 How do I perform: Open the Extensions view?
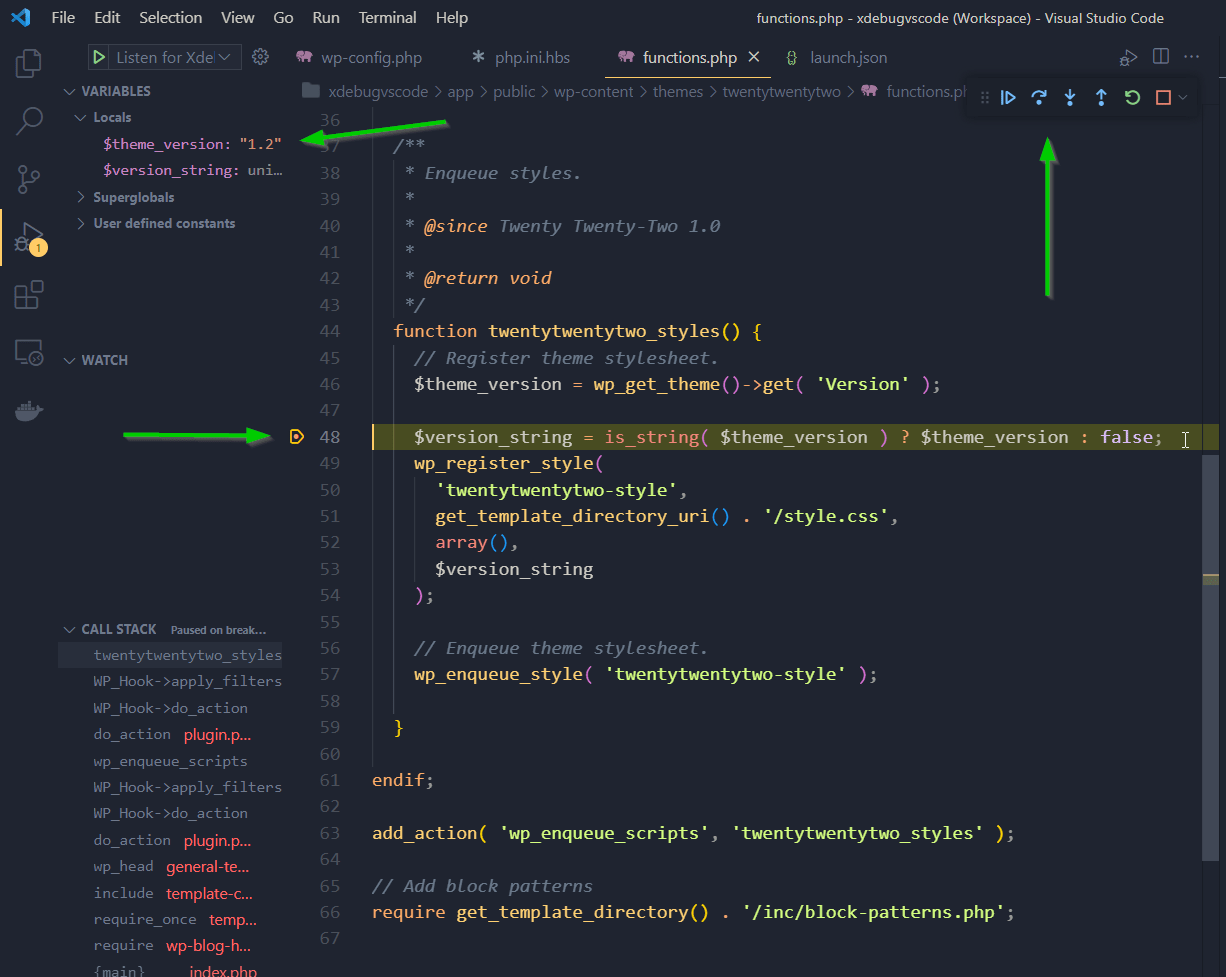29,295
